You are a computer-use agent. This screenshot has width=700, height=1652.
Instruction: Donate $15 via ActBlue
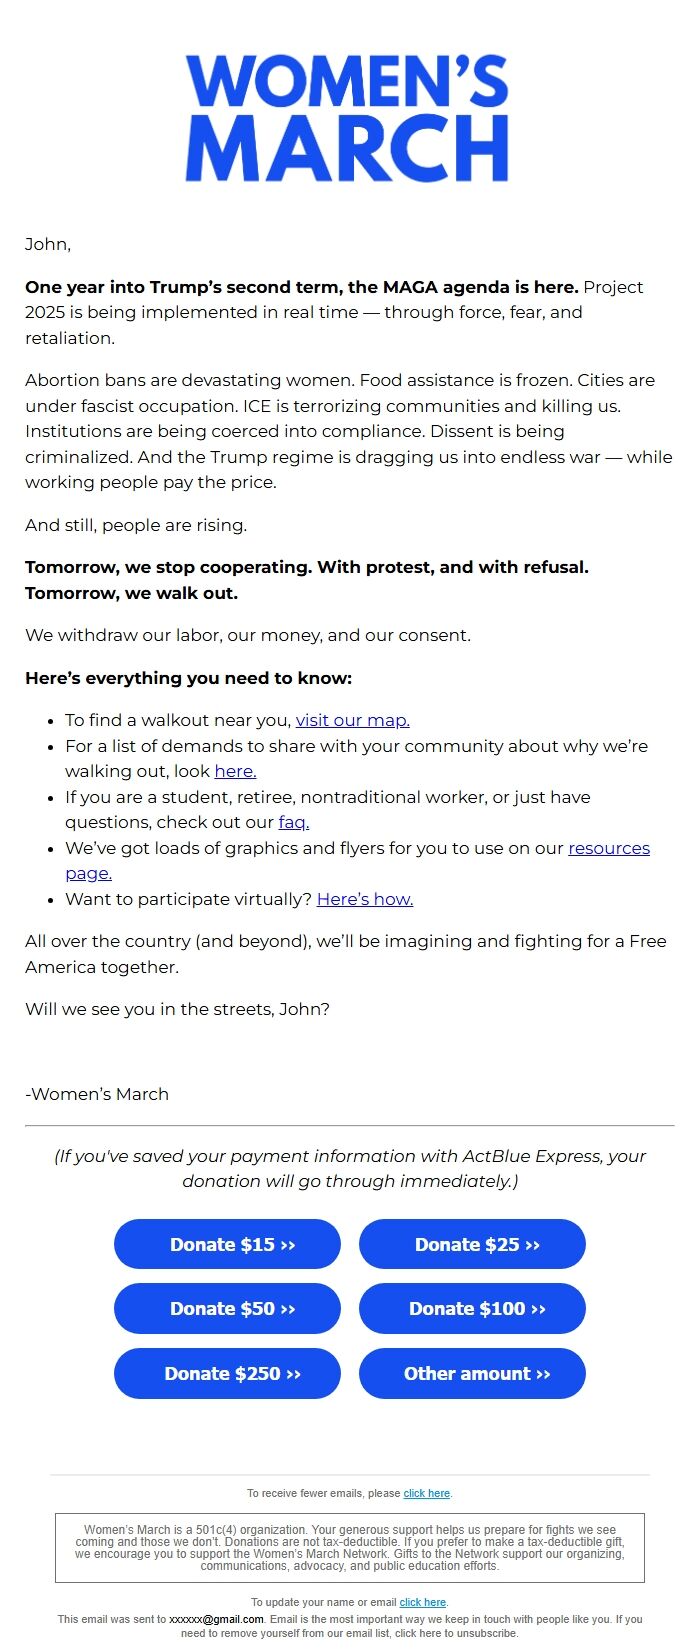(227, 1244)
